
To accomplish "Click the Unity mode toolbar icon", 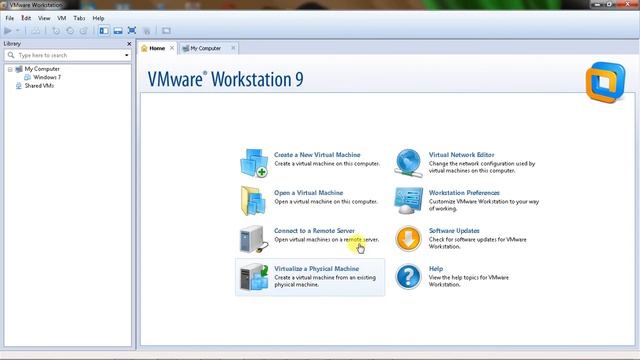I will [147, 31].
